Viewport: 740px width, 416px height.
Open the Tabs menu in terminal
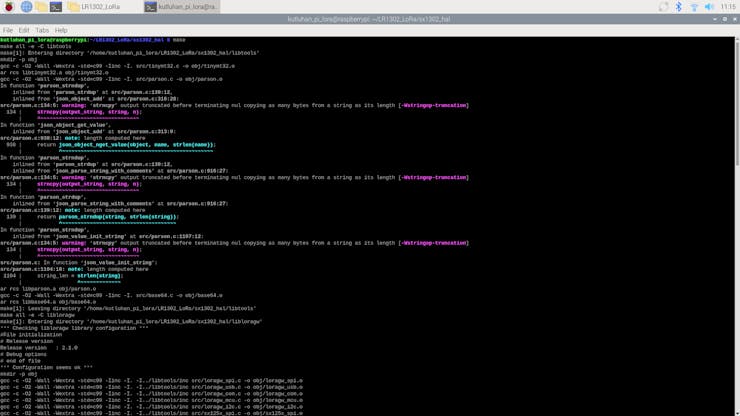point(42,30)
